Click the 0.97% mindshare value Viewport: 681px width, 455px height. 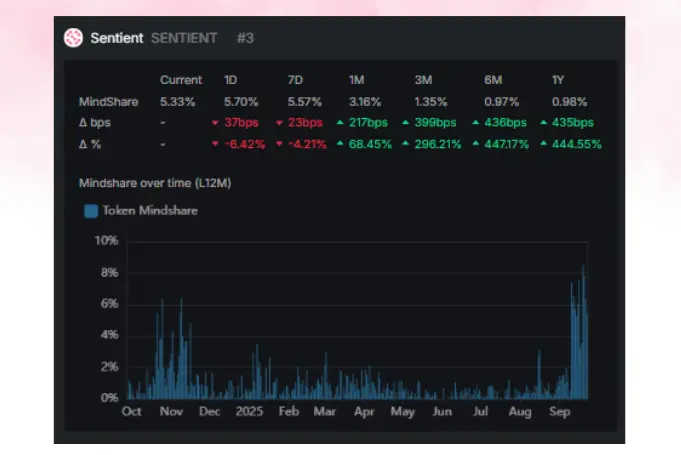[x=502, y=102]
